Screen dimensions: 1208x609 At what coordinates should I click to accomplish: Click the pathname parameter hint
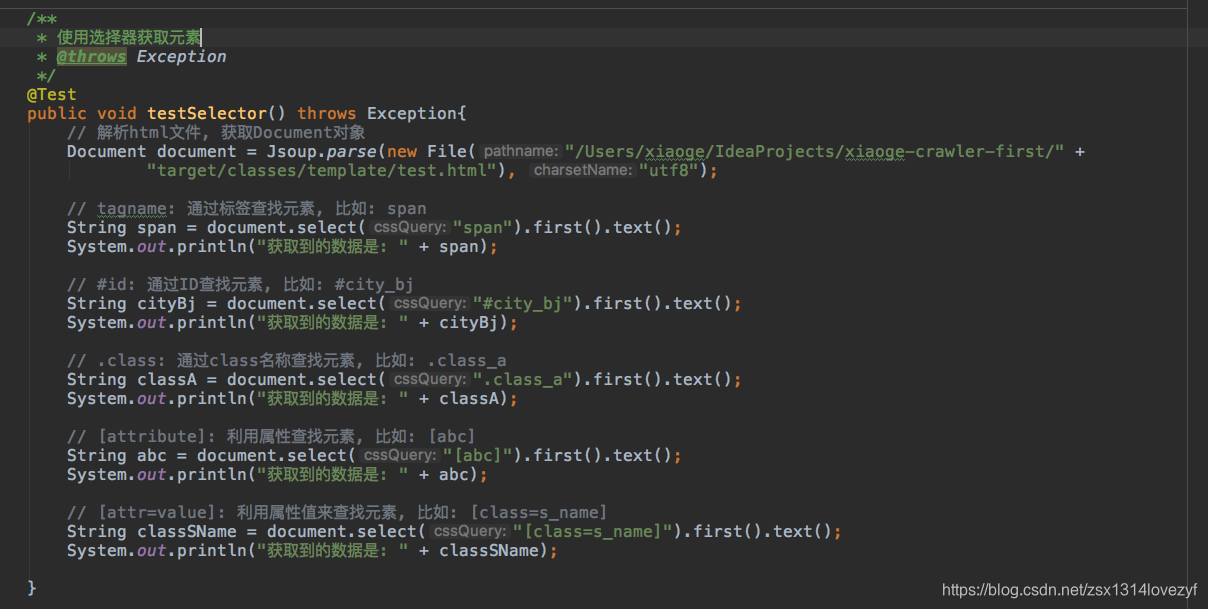point(520,151)
